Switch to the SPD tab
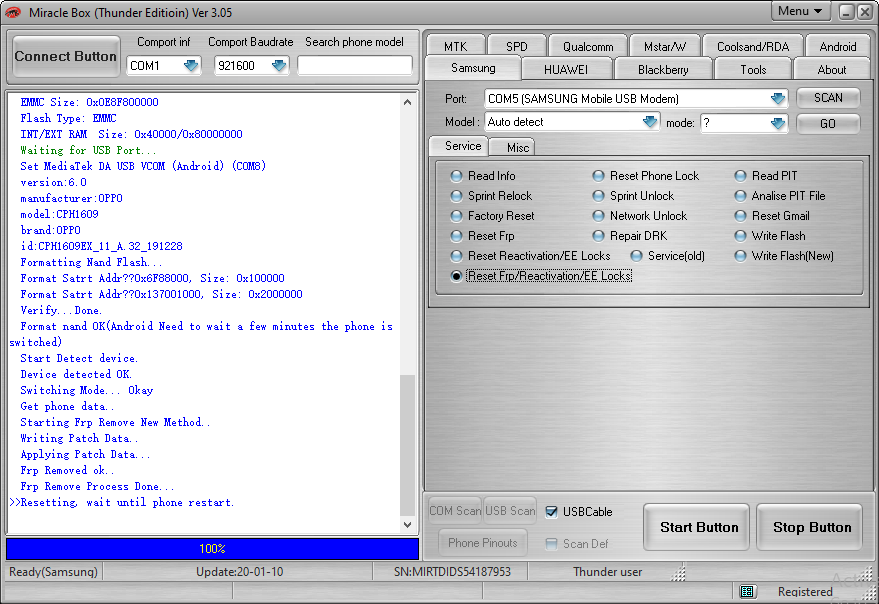 click(x=517, y=47)
